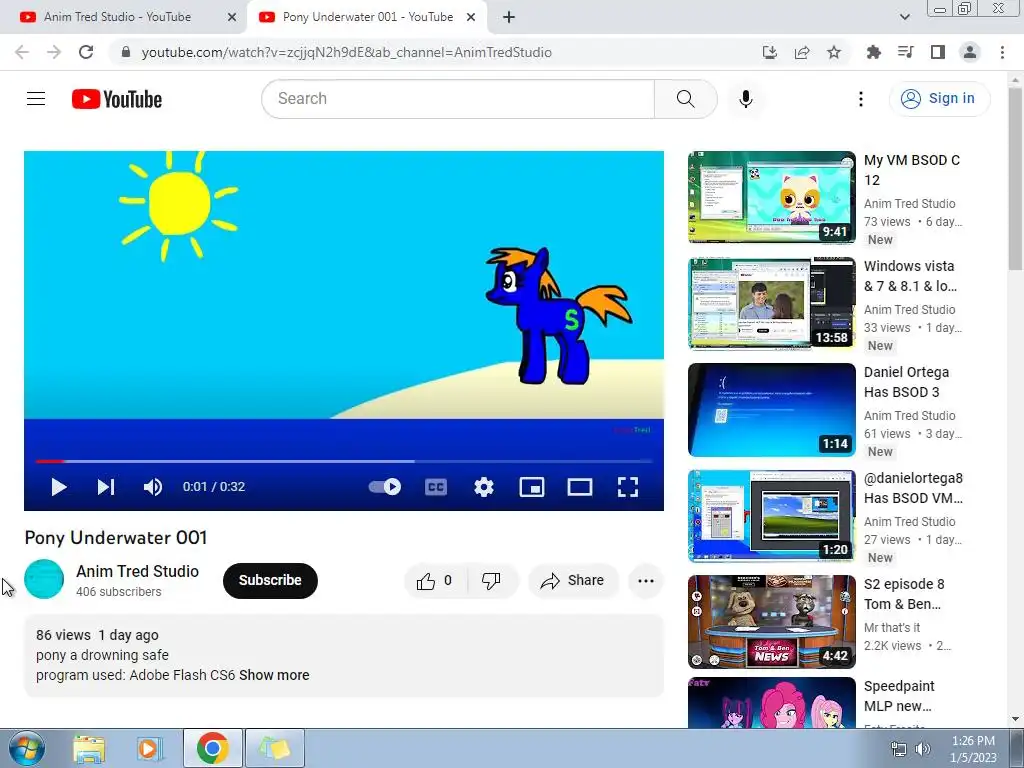Install app from address bar icon

[x=770, y=52]
